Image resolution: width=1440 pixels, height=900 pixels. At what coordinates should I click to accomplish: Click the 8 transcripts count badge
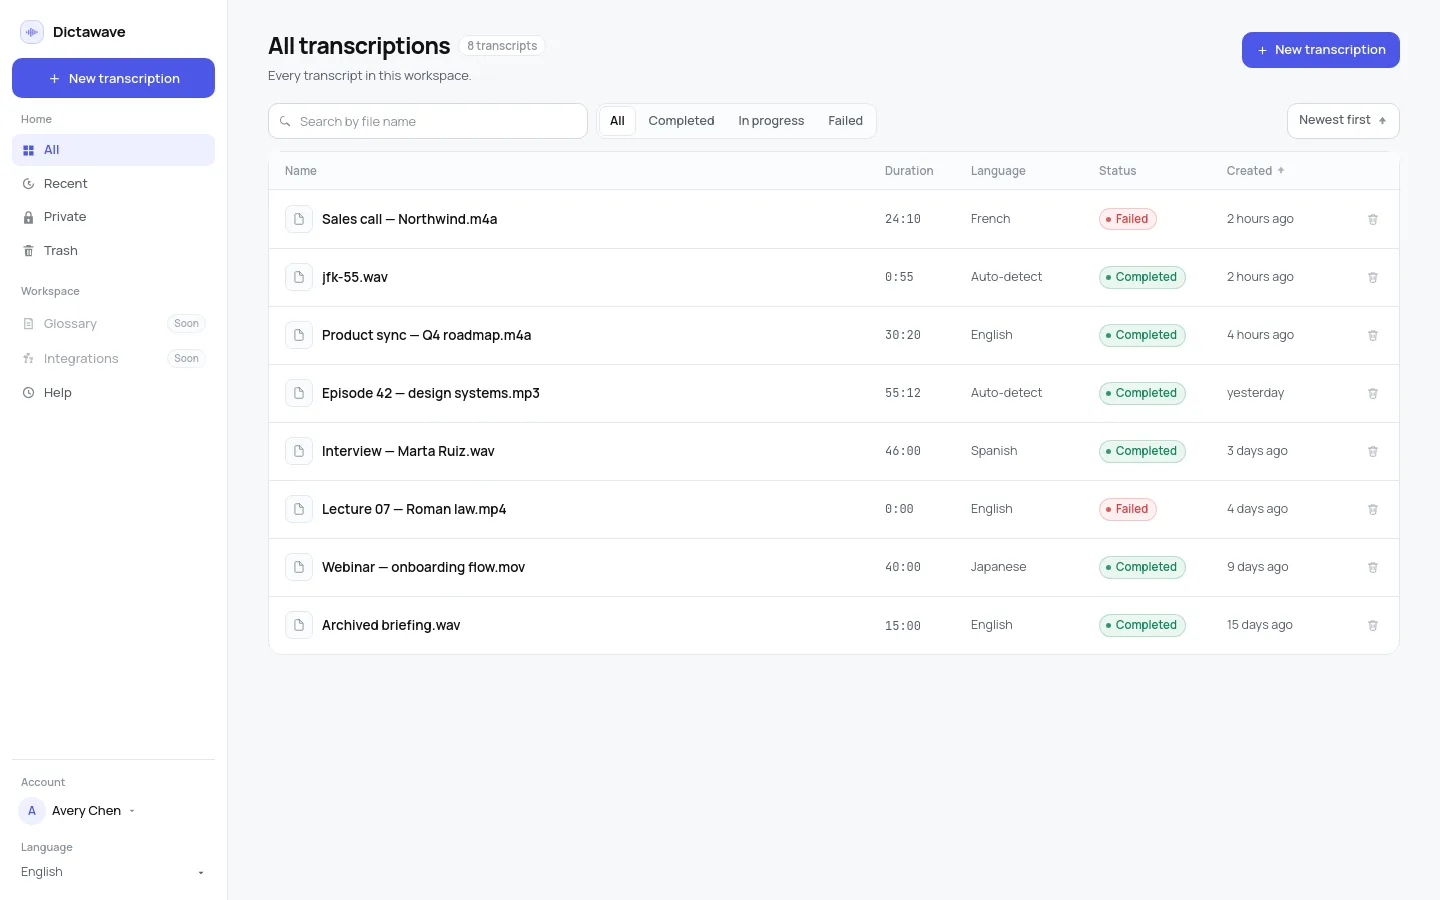pyautogui.click(x=502, y=46)
